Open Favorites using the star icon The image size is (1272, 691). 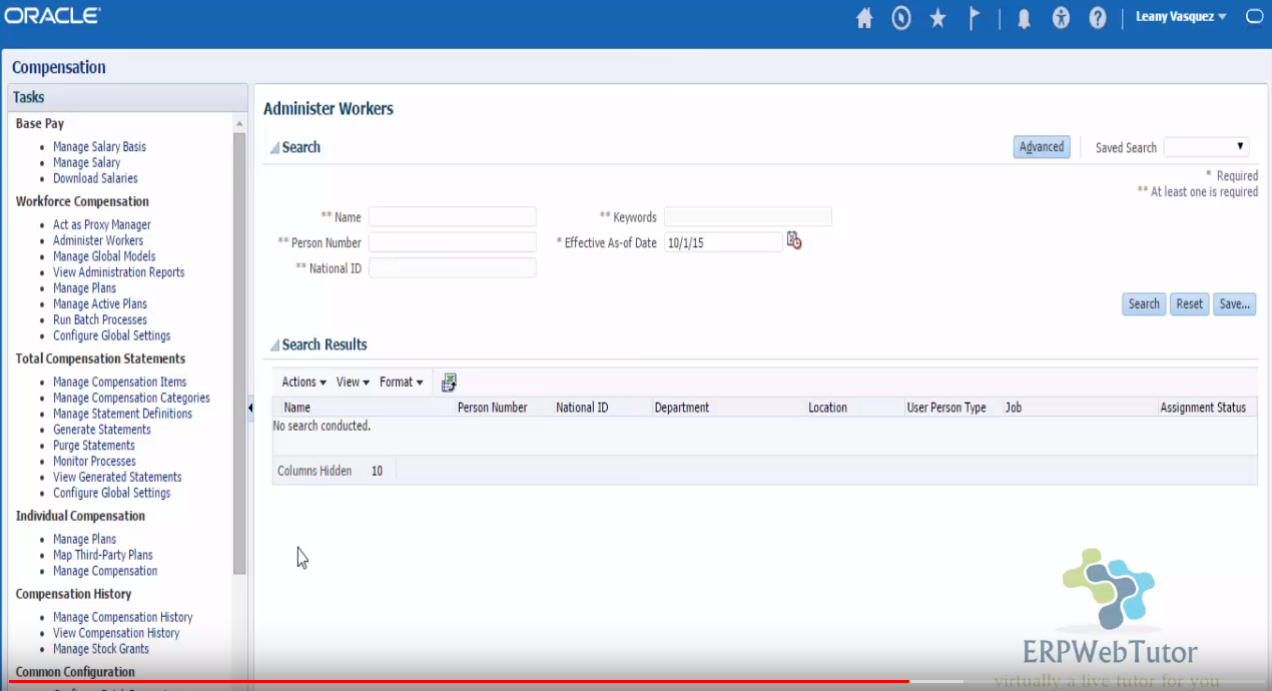pos(937,17)
